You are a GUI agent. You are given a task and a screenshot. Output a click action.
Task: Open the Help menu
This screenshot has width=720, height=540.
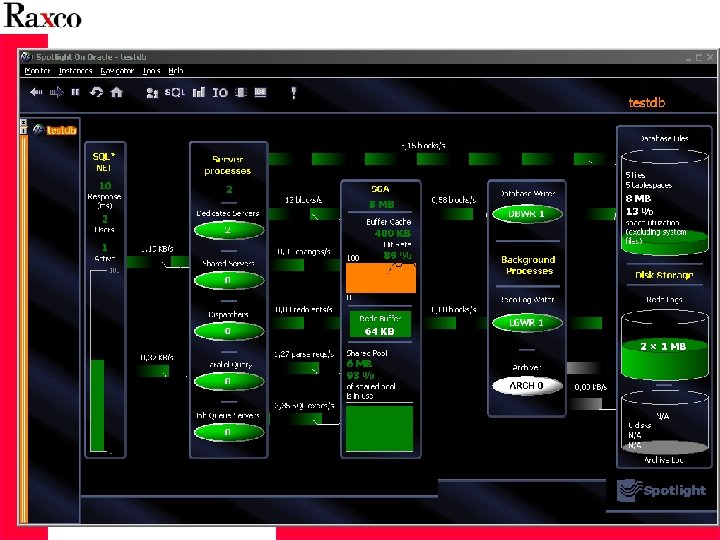(176, 71)
